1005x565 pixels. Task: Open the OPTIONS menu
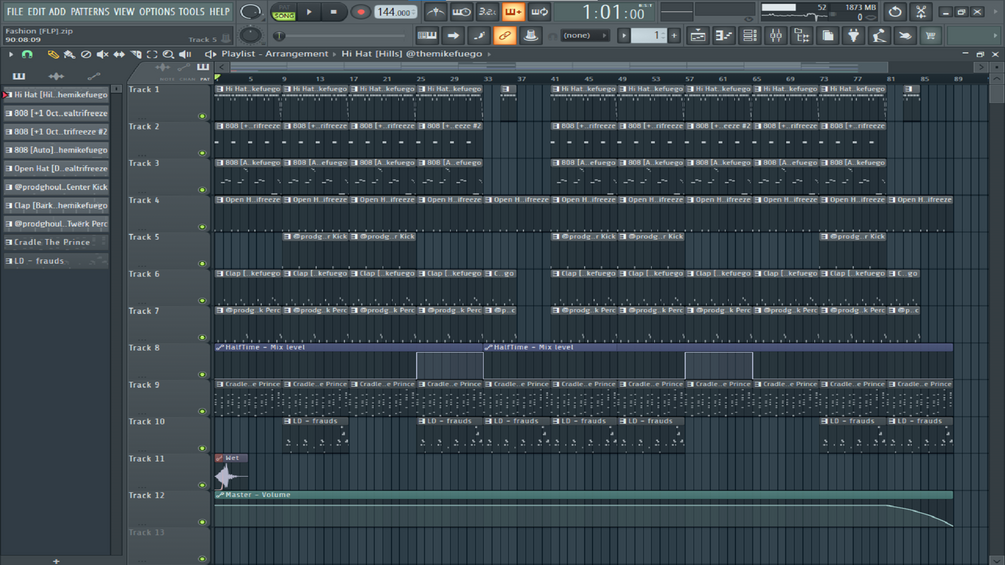pyautogui.click(x=157, y=12)
